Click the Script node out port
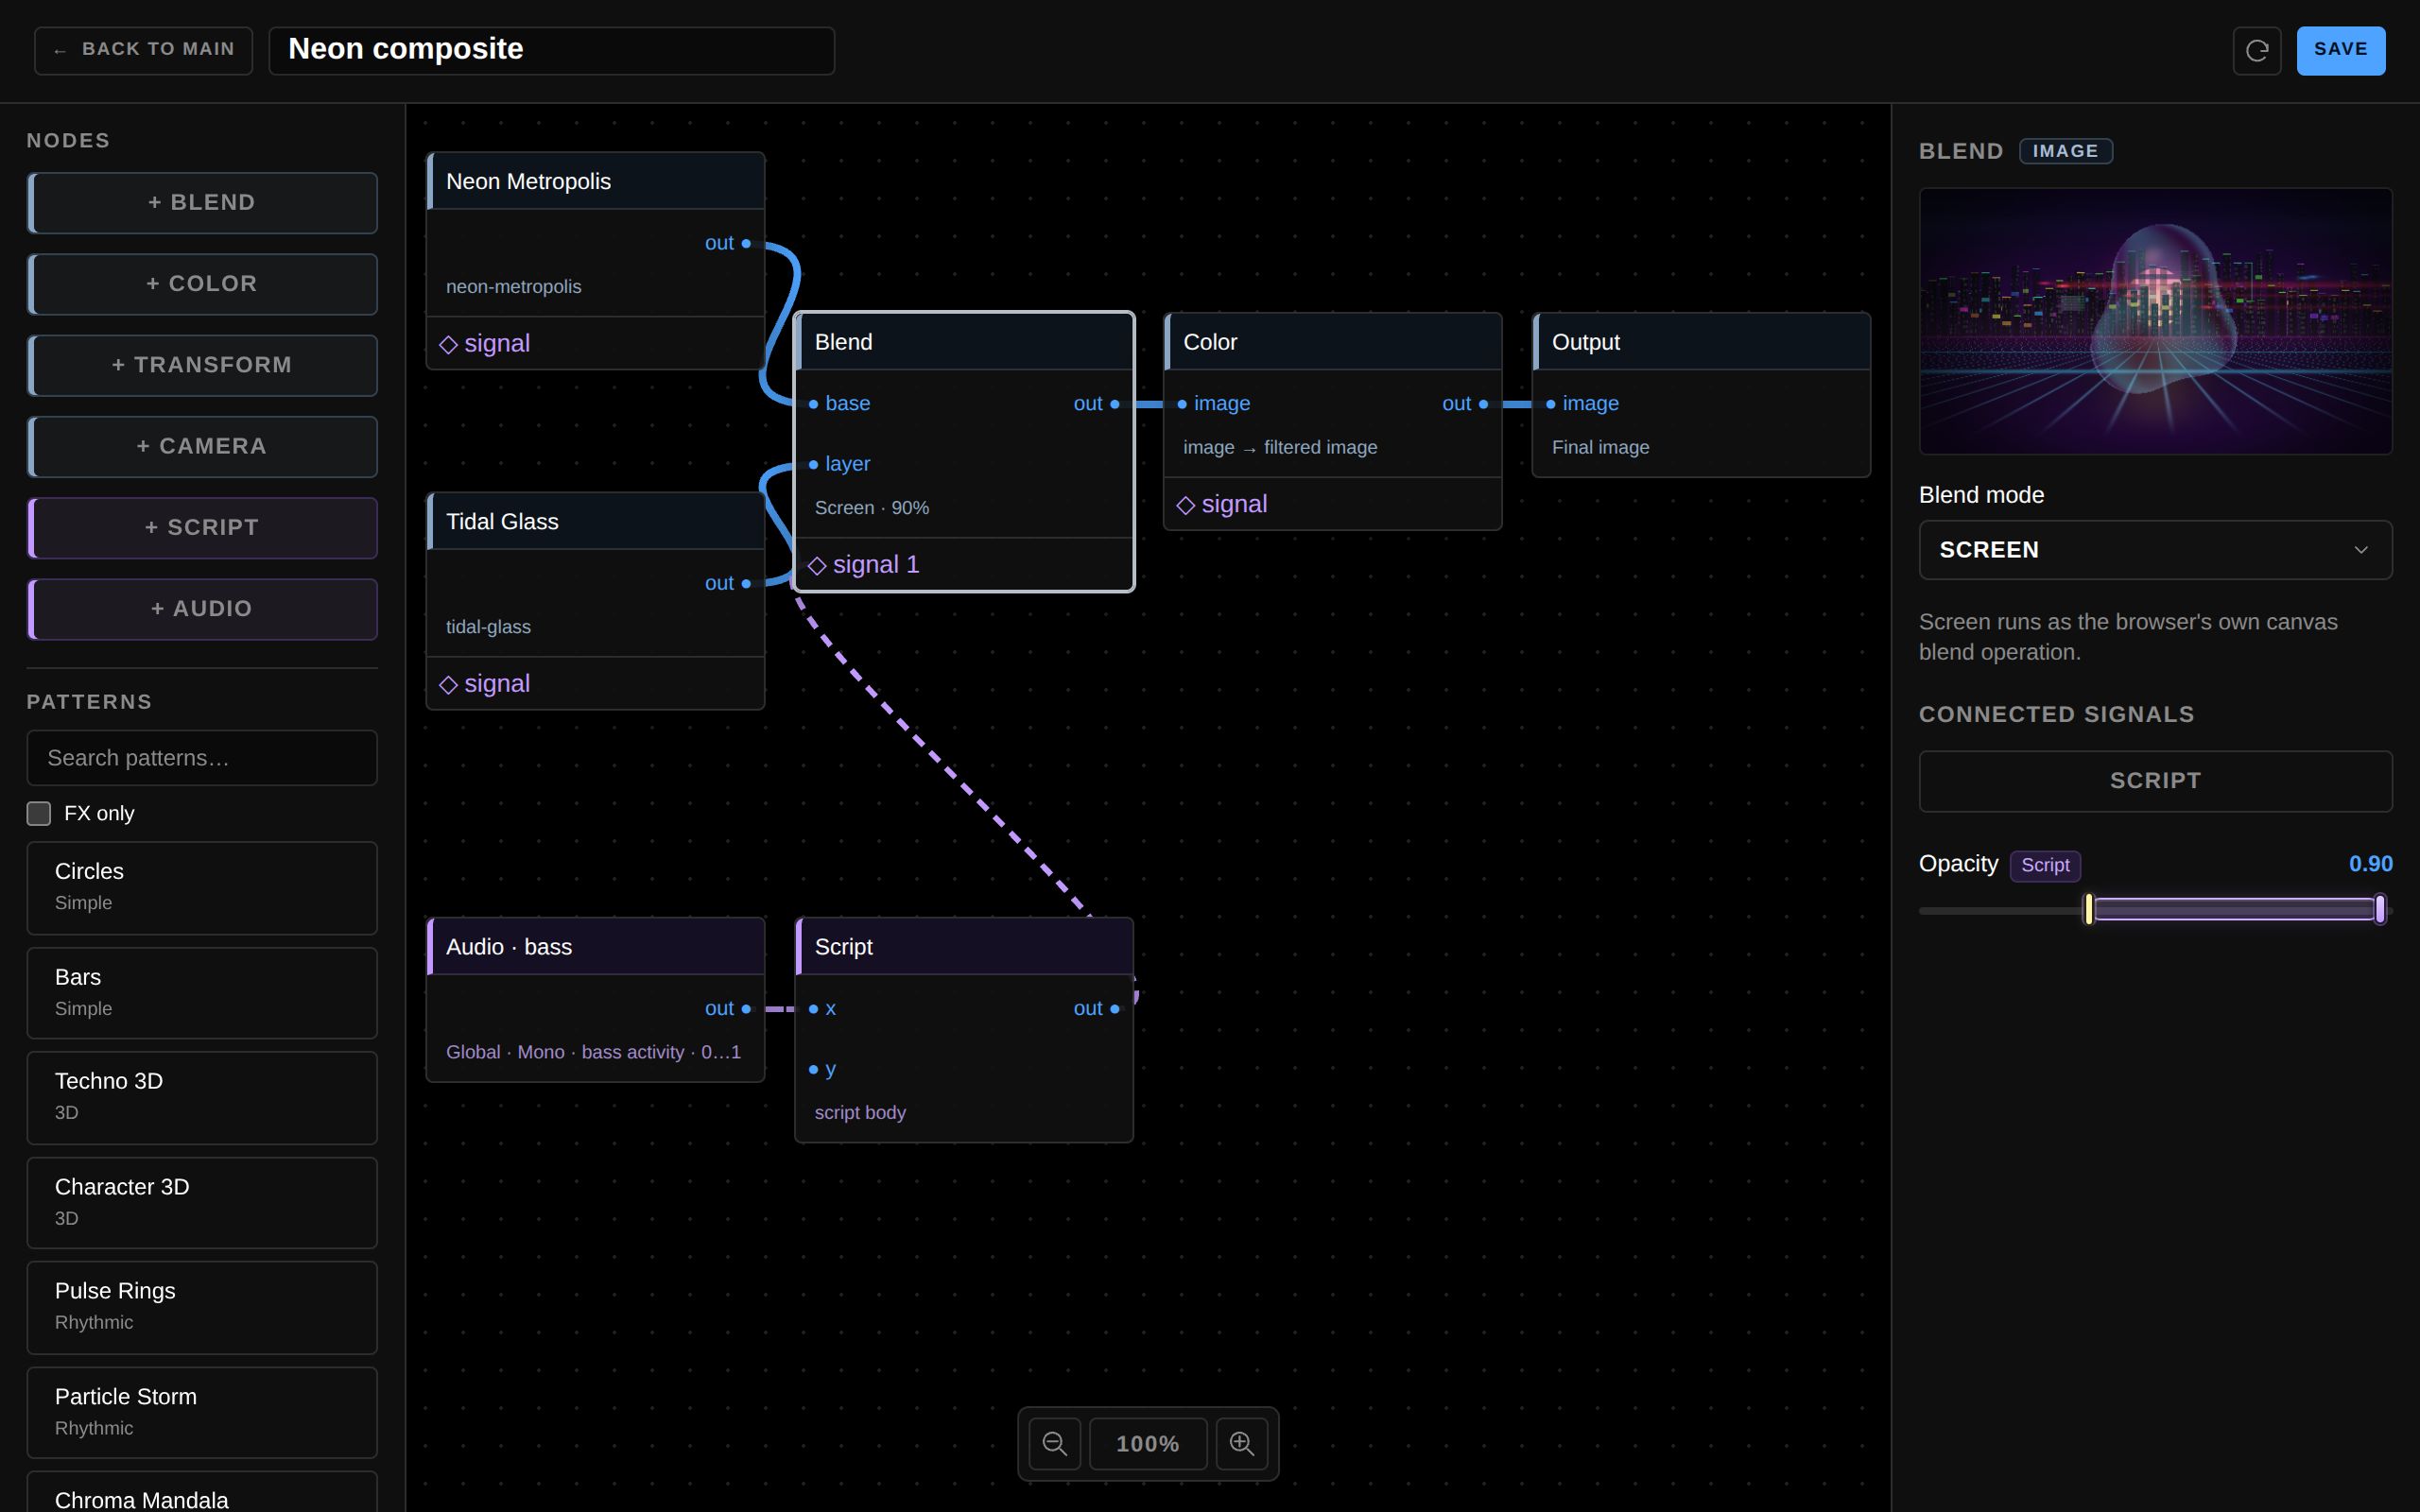 point(1114,1008)
